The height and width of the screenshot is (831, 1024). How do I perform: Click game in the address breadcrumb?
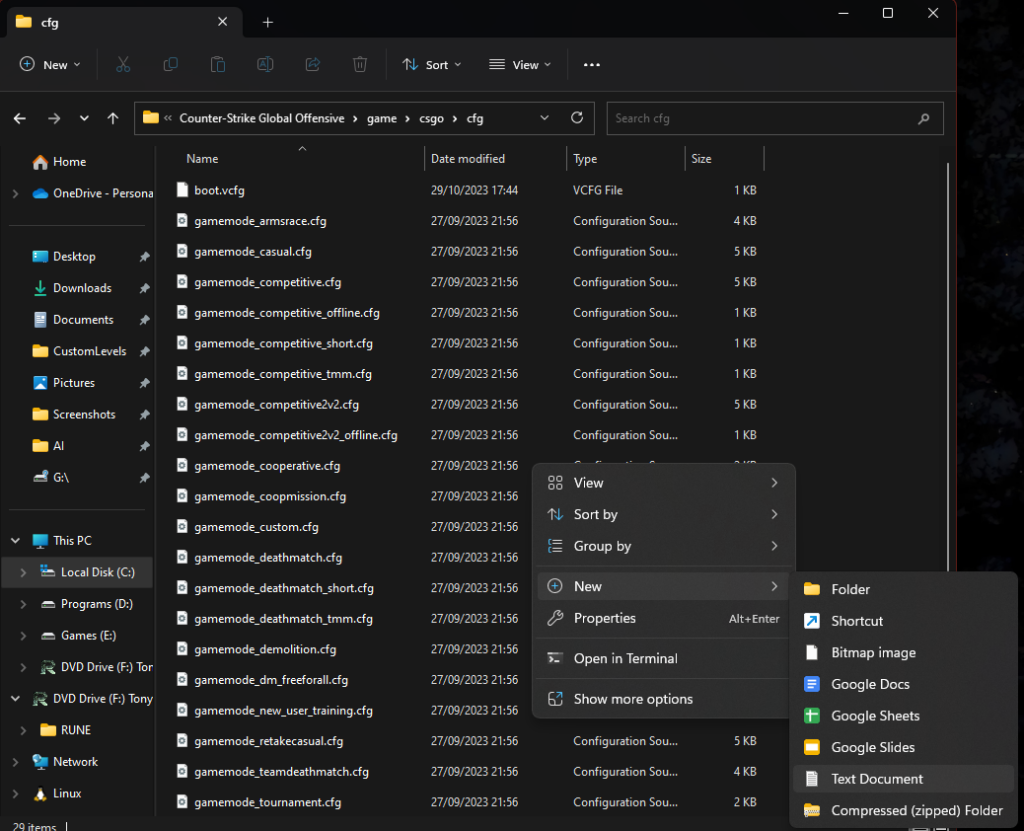coord(382,118)
